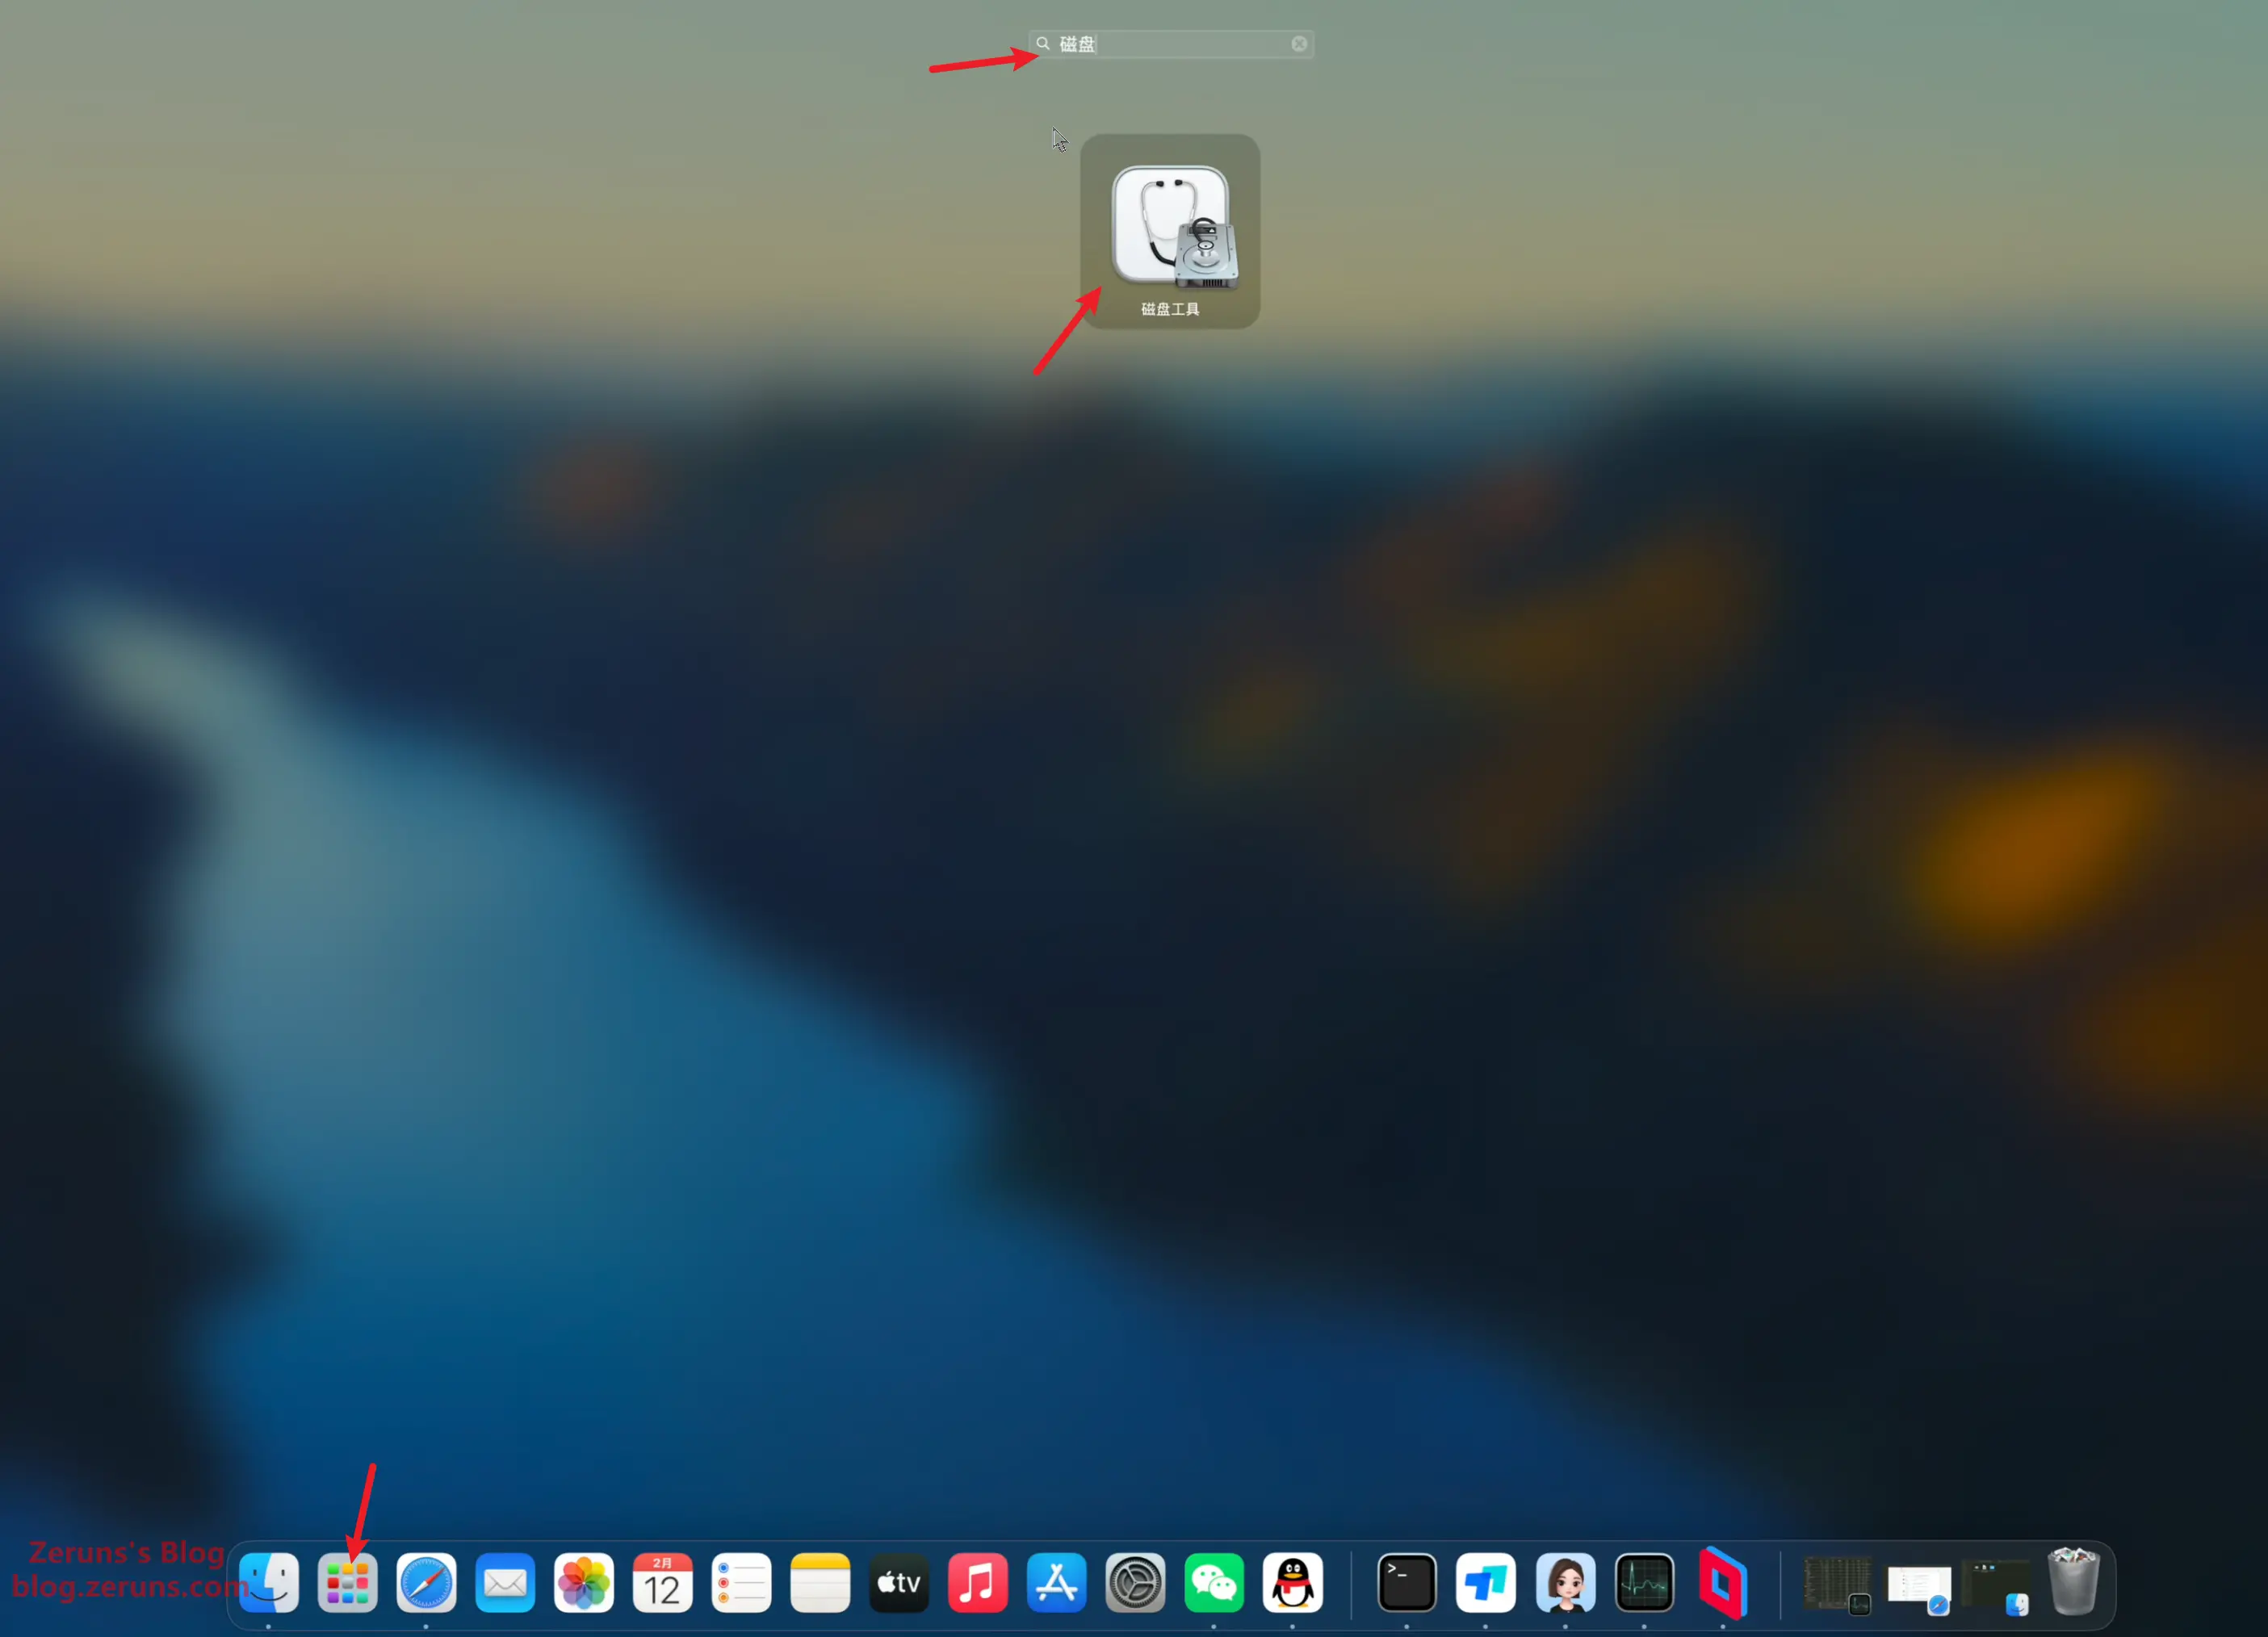
Task: Open WeChat from the Dock
Action: click(1214, 1582)
